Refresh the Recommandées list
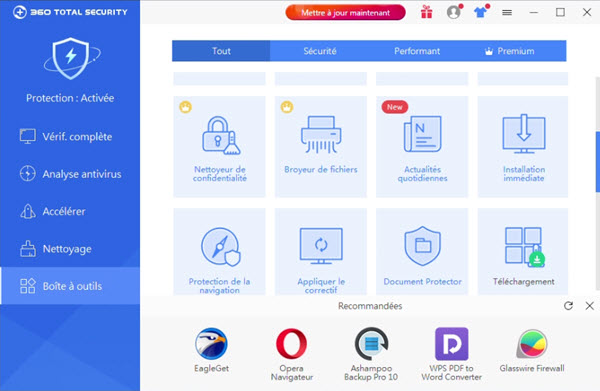This screenshot has height=391, width=600. coord(568,306)
